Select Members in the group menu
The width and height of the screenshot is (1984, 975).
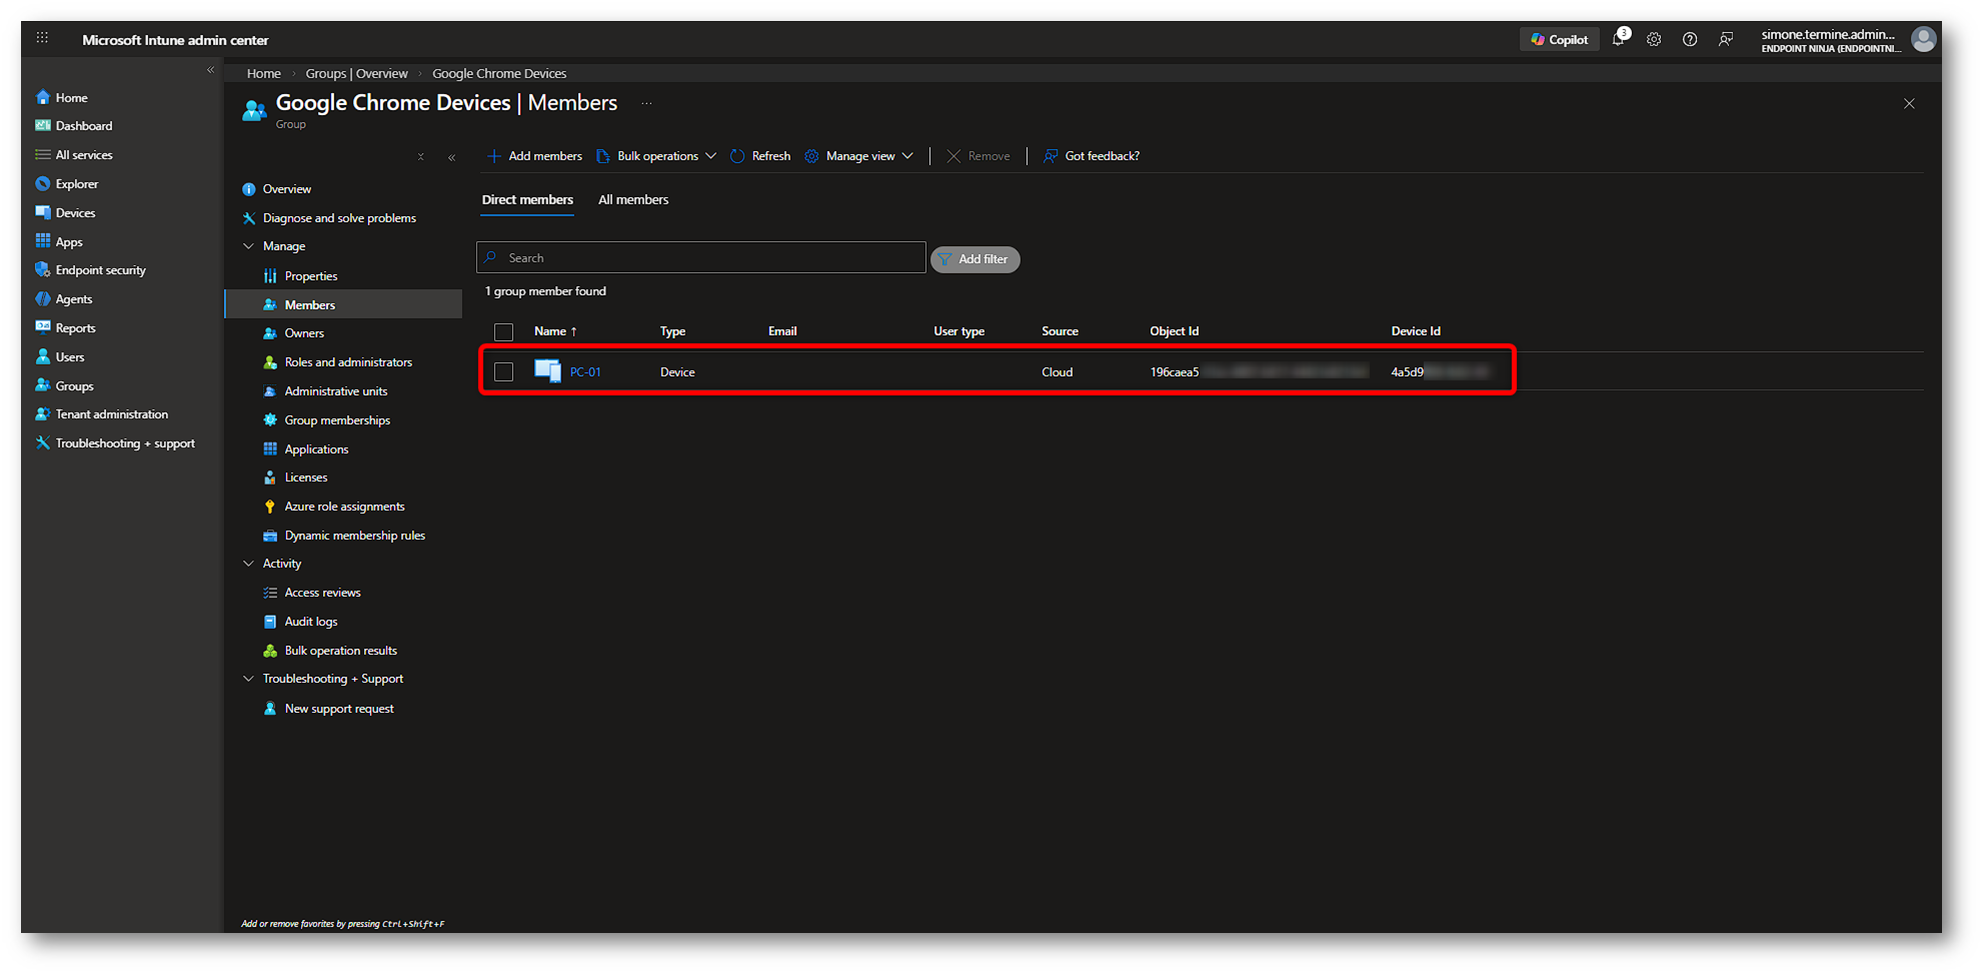click(343, 305)
